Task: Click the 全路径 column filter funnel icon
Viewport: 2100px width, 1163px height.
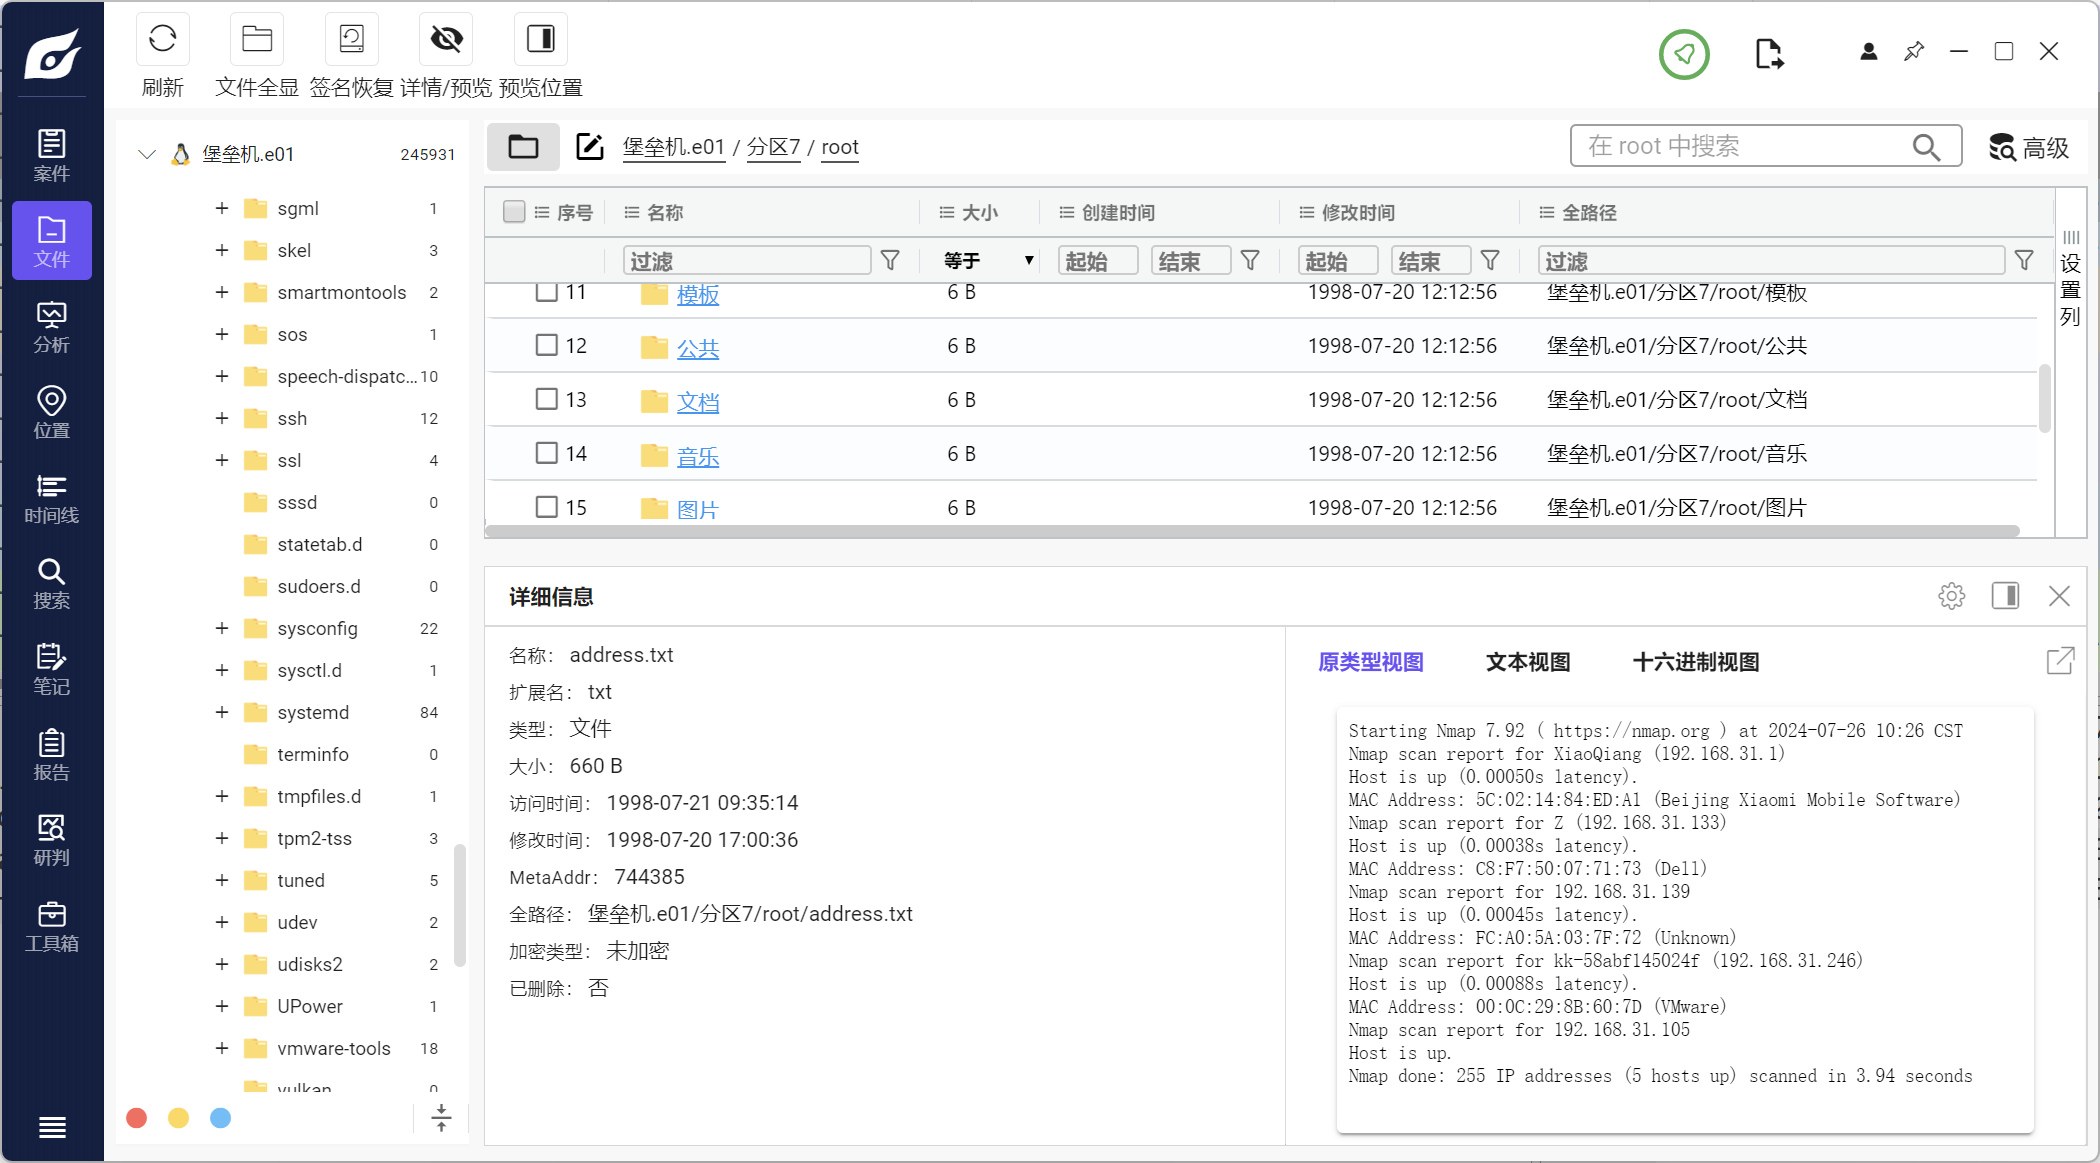Action: click(x=2024, y=261)
